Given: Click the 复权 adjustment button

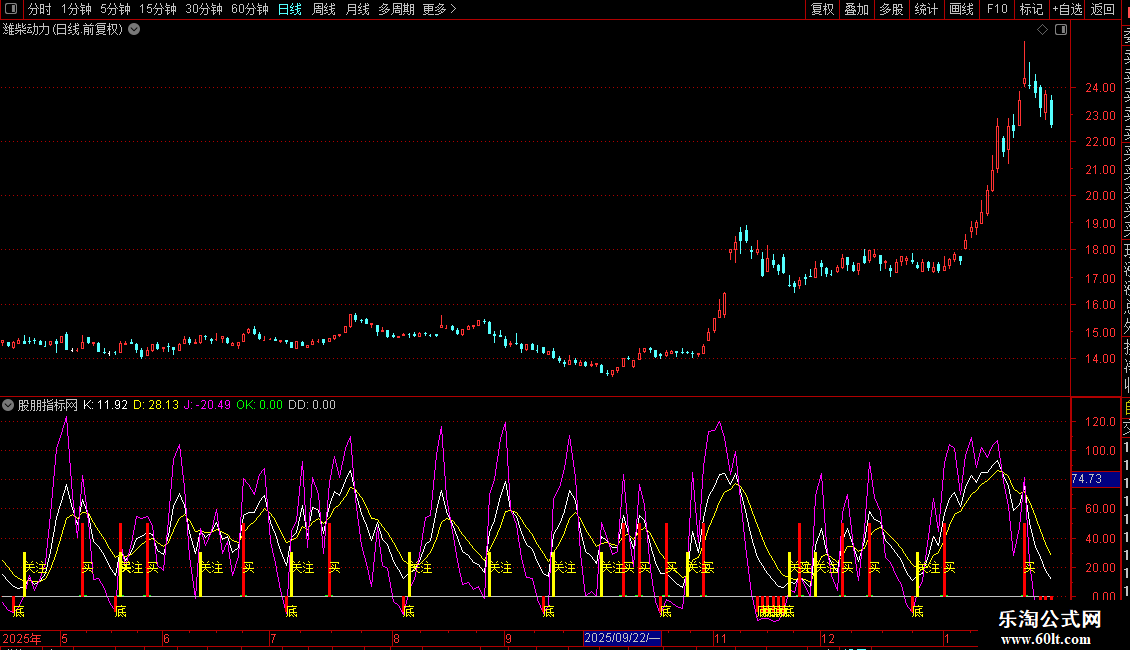Looking at the screenshot, I should 822,9.
